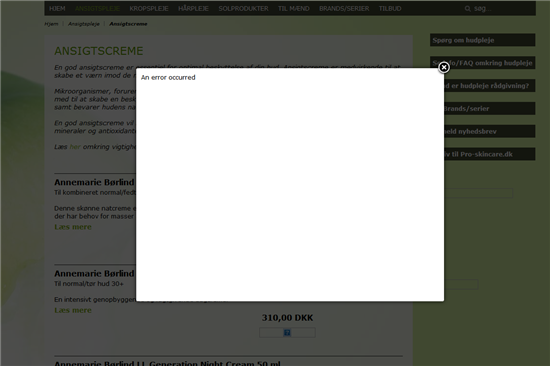The width and height of the screenshot is (550, 366).
Task: Follow the green her link in description
Action: (x=75, y=147)
